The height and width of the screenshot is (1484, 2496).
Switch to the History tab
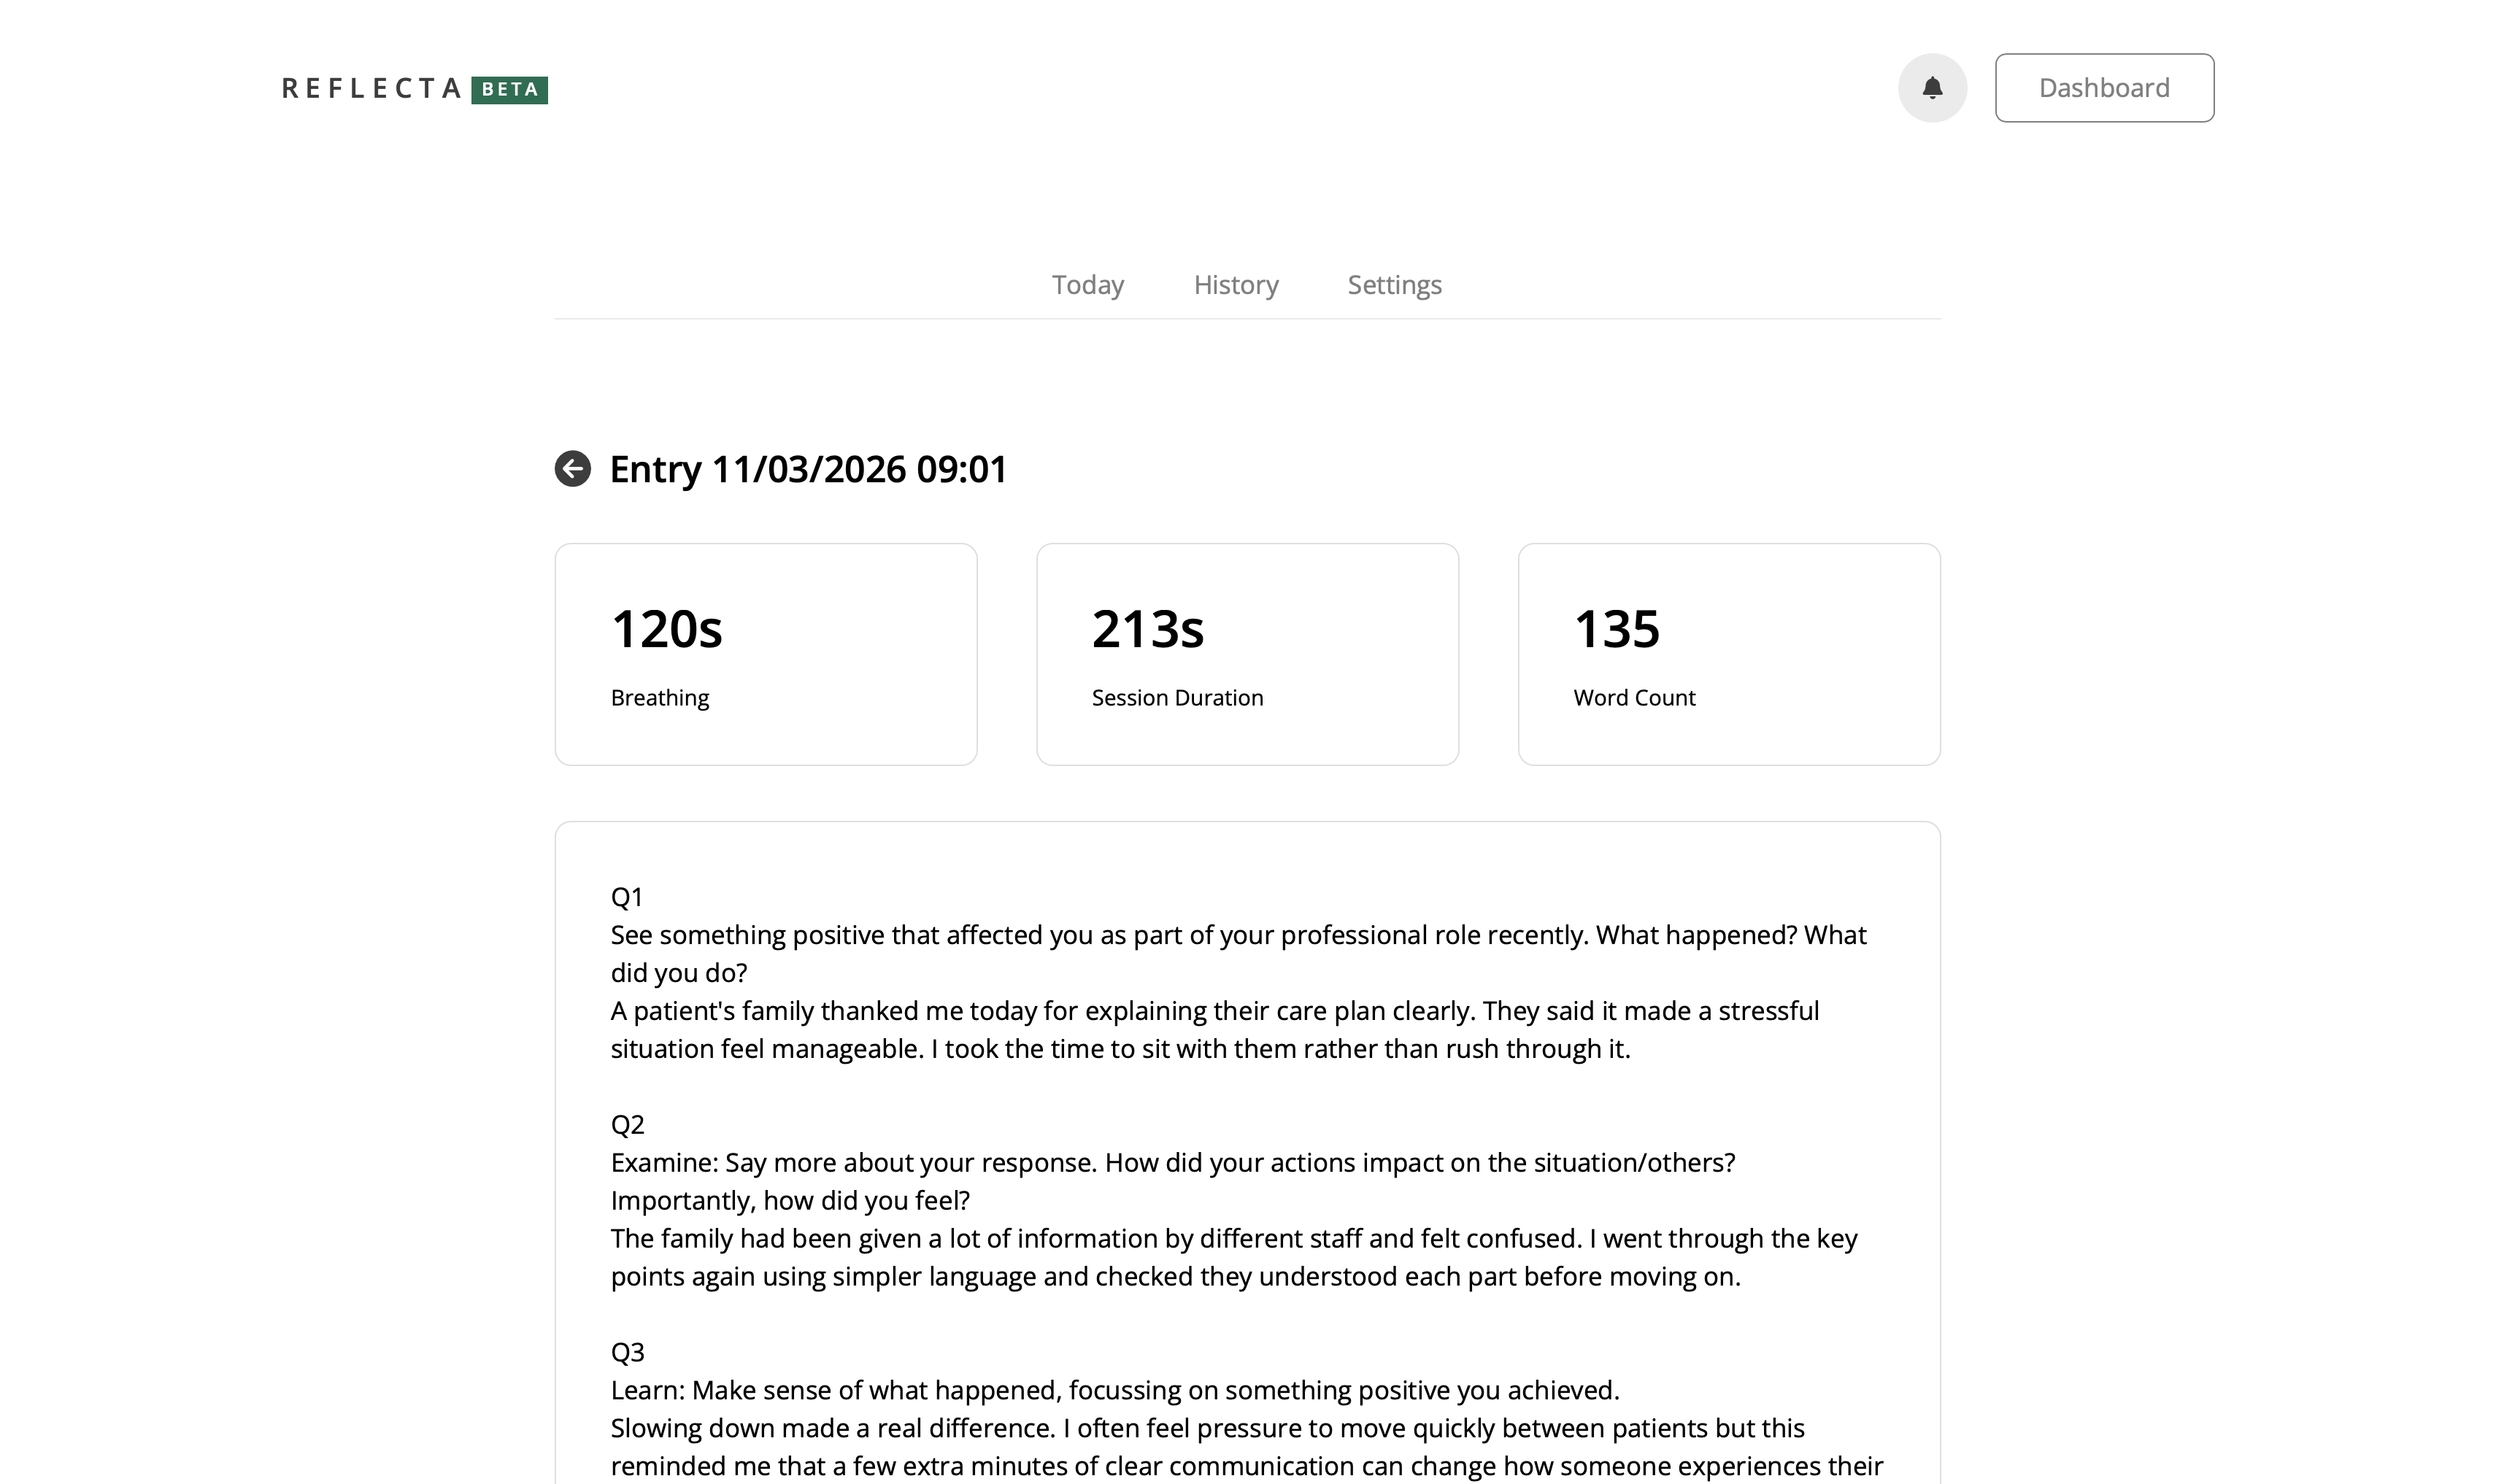1235,285
